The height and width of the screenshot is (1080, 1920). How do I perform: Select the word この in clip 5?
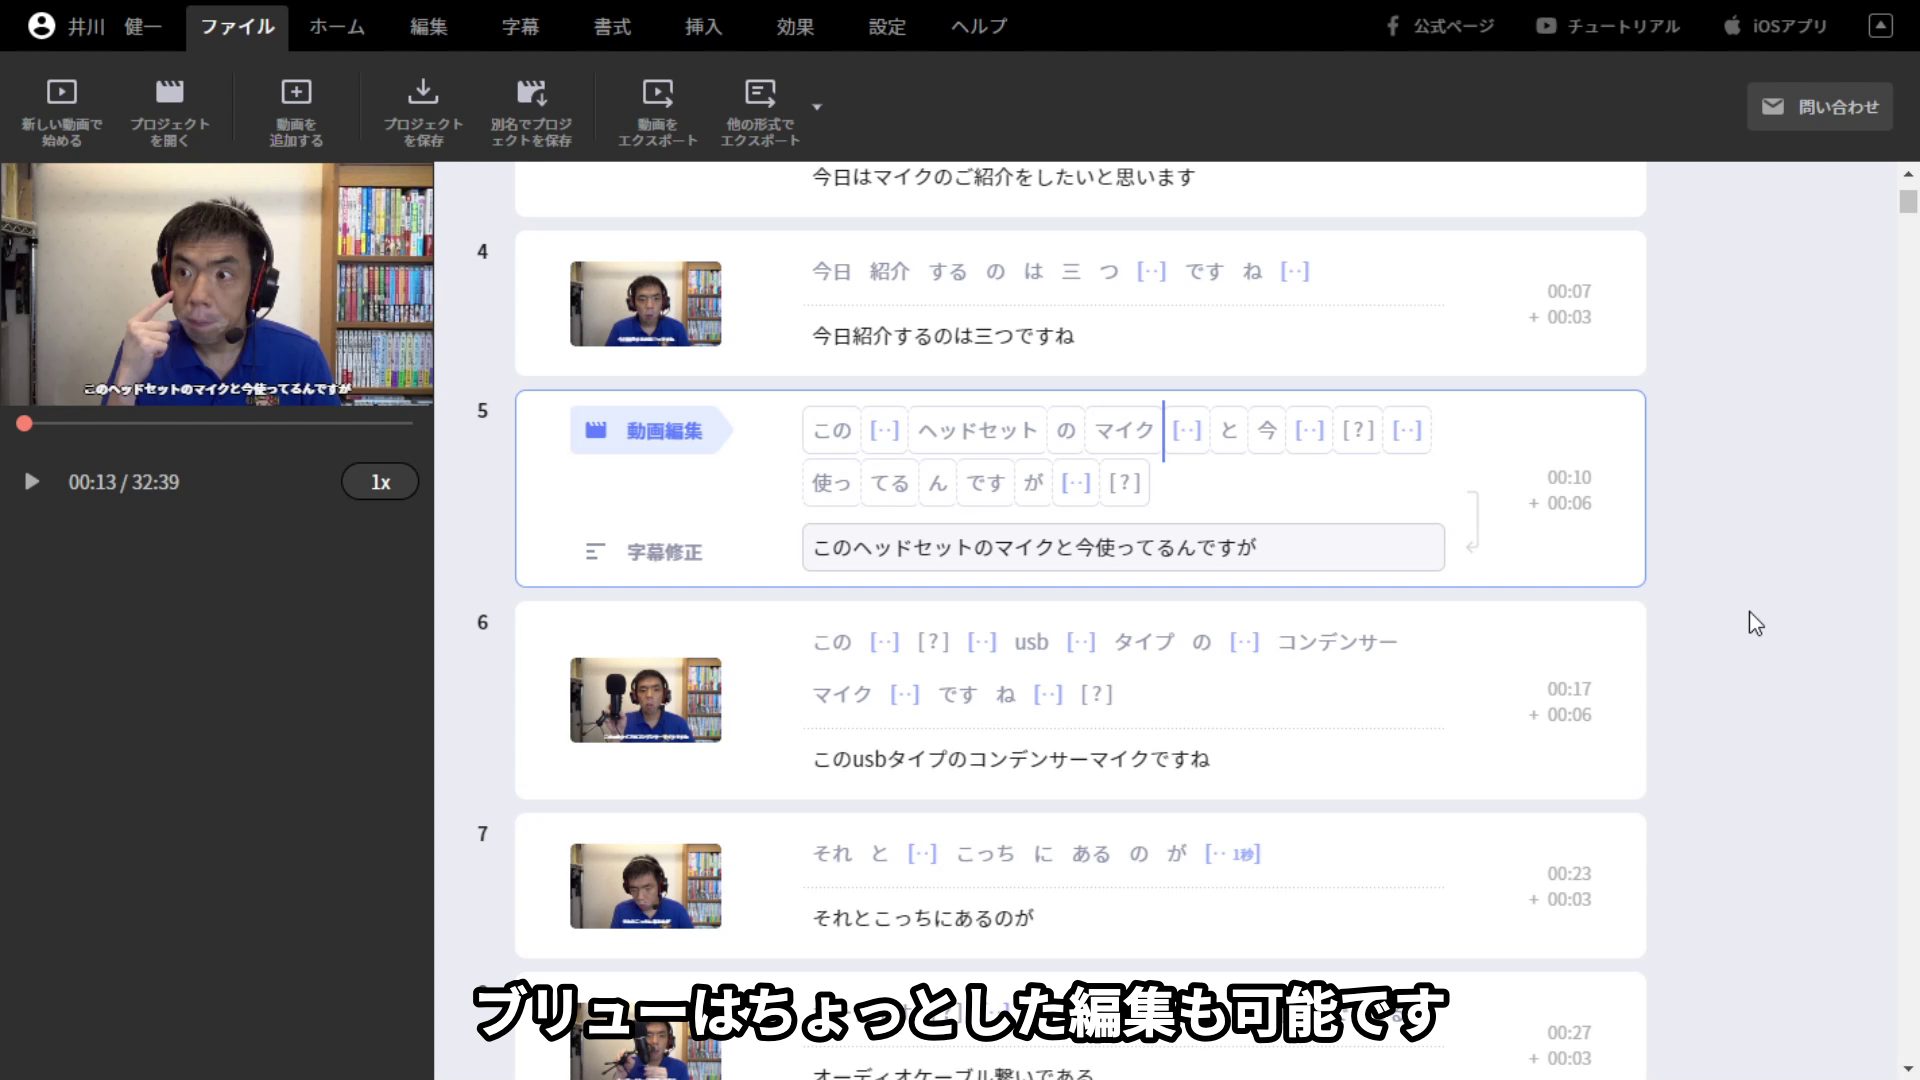[x=832, y=431]
